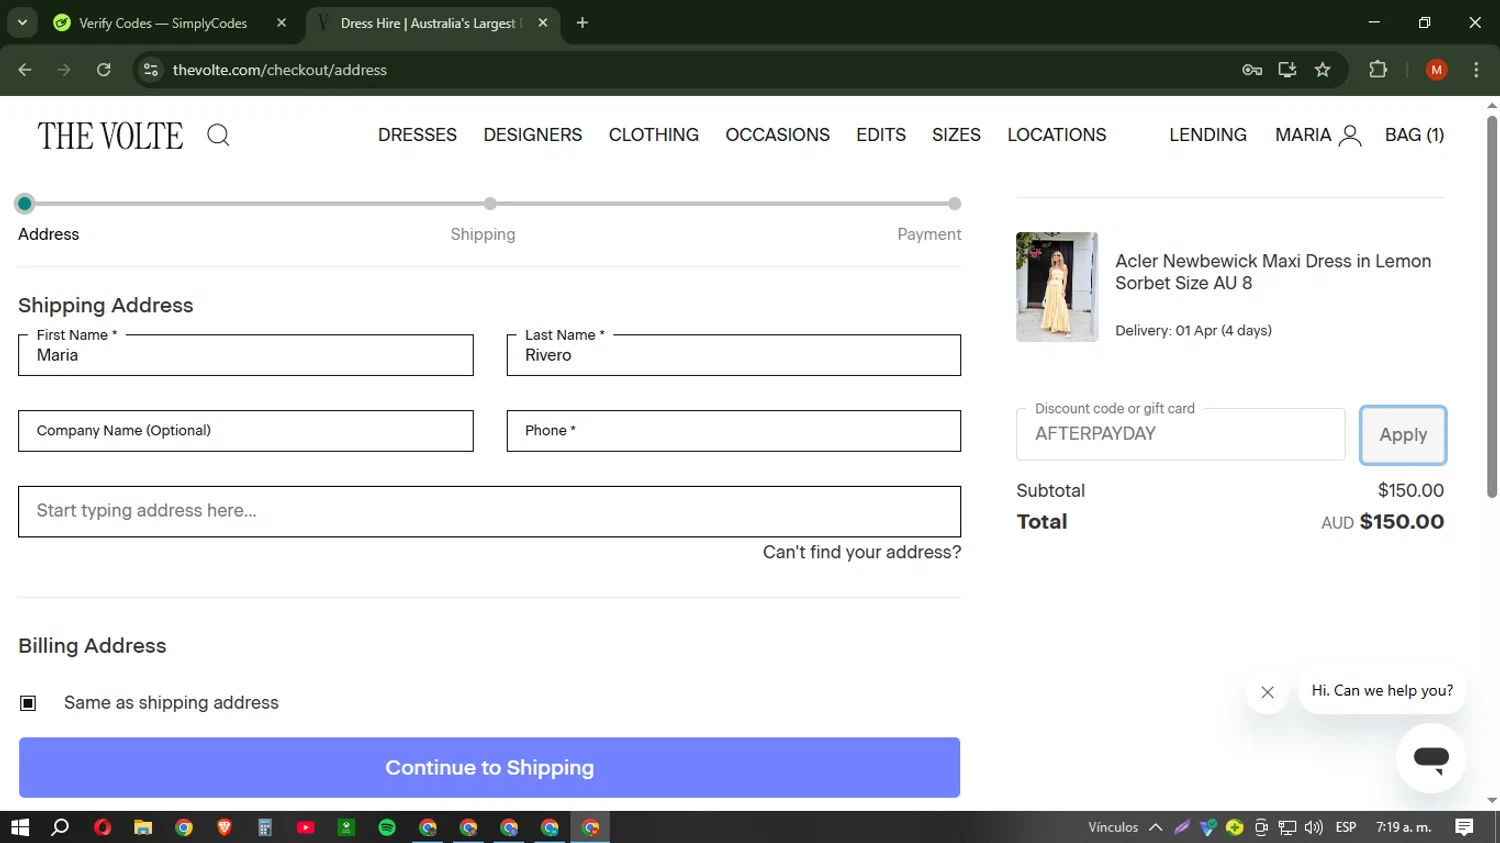Viewport: 1500px width, 843px height.
Task: Open volume control in tray
Action: point(1313,827)
